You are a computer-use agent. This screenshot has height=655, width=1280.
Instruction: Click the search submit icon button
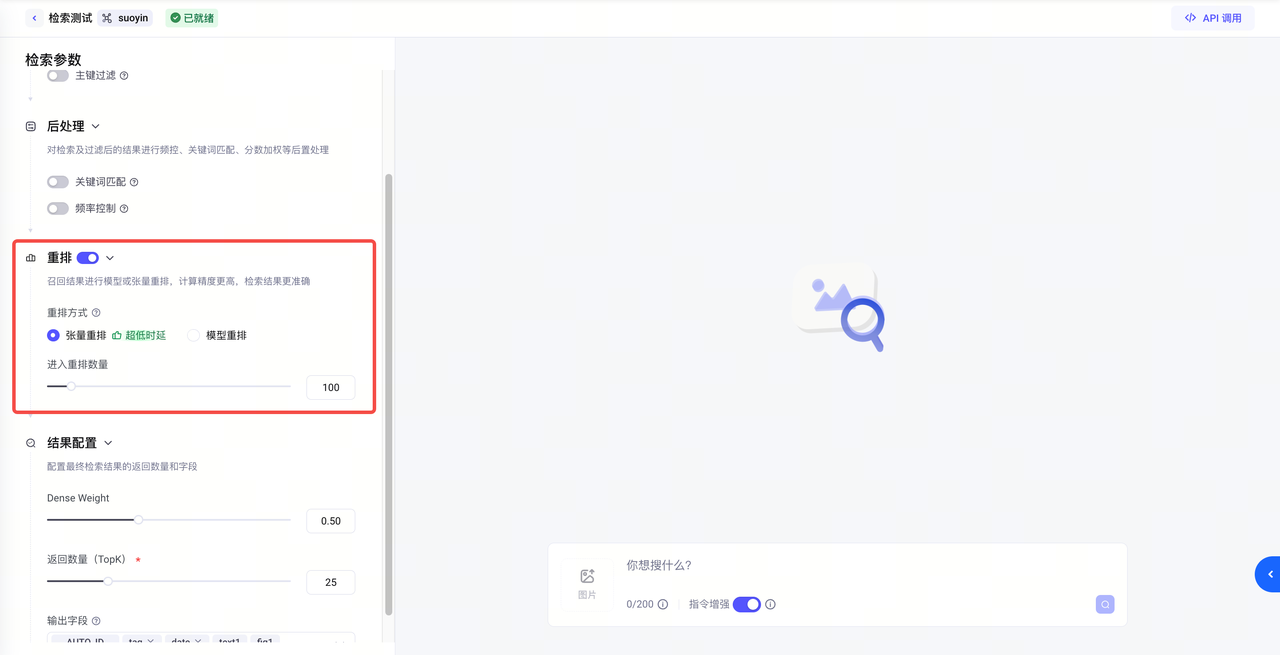click(x=1105, y=604)
